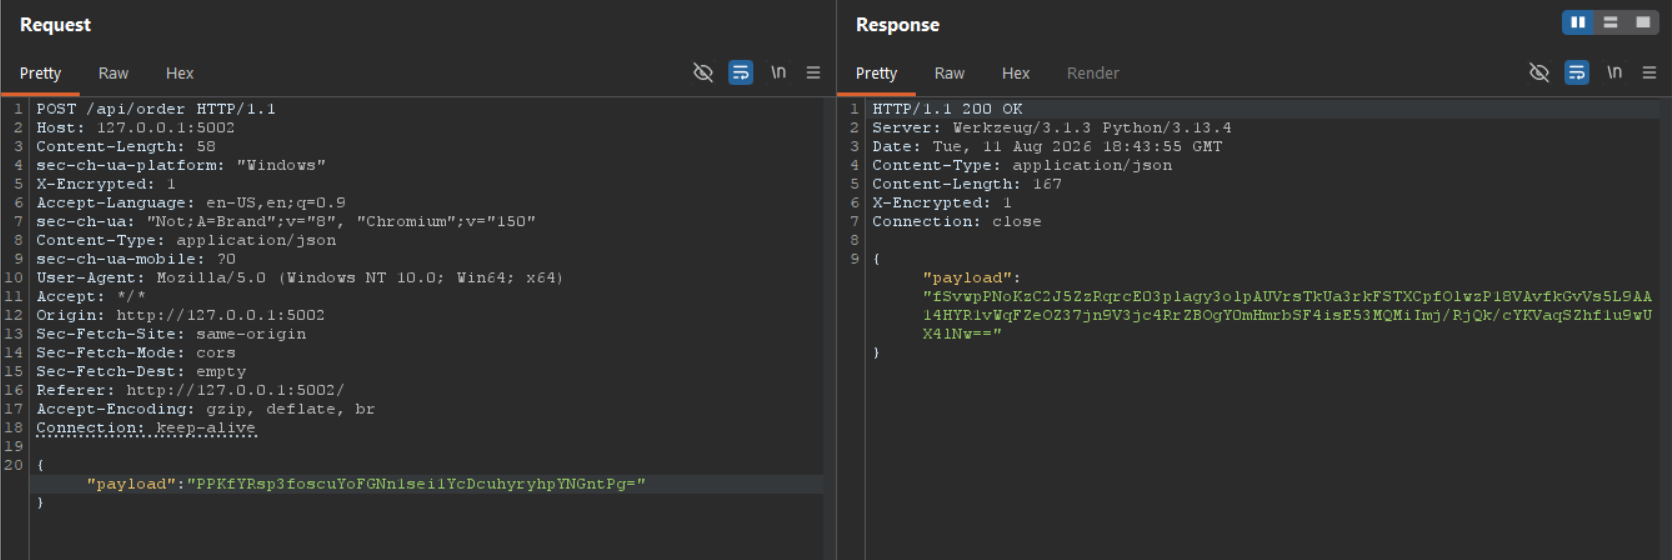Click the sec-ch-ua Chromium brand header
This screenshot has height=560, width=1672.
[x=286, y=222]
